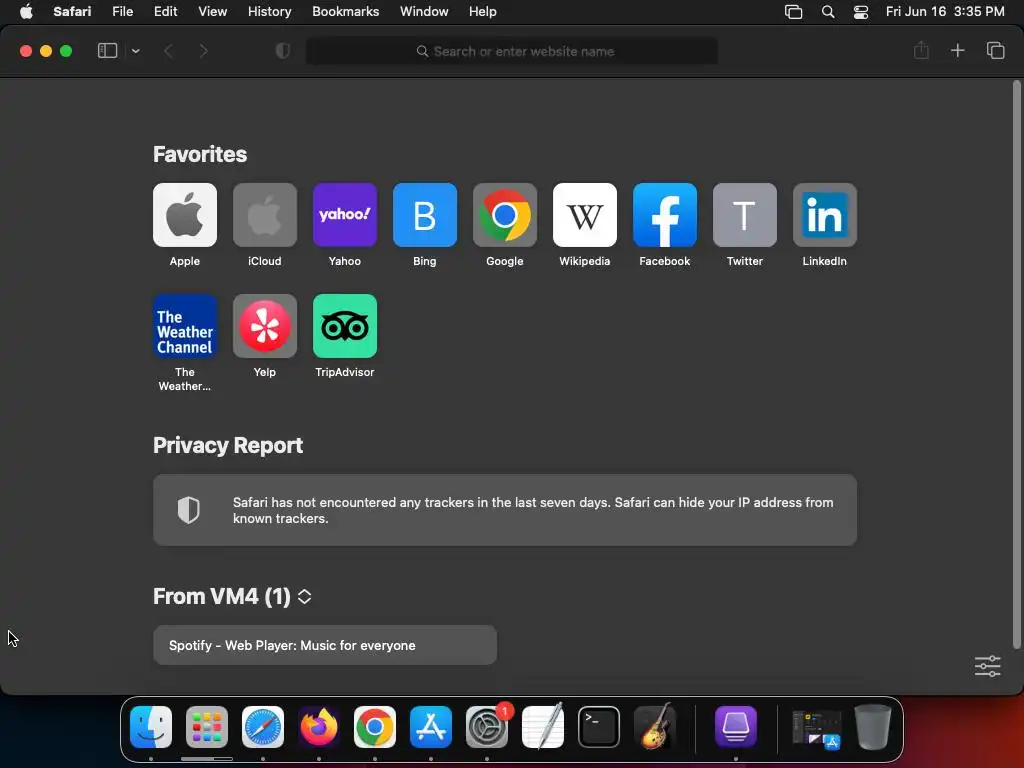Open the iCloud favorite
Screen dimensions: 1024x768
264,215
